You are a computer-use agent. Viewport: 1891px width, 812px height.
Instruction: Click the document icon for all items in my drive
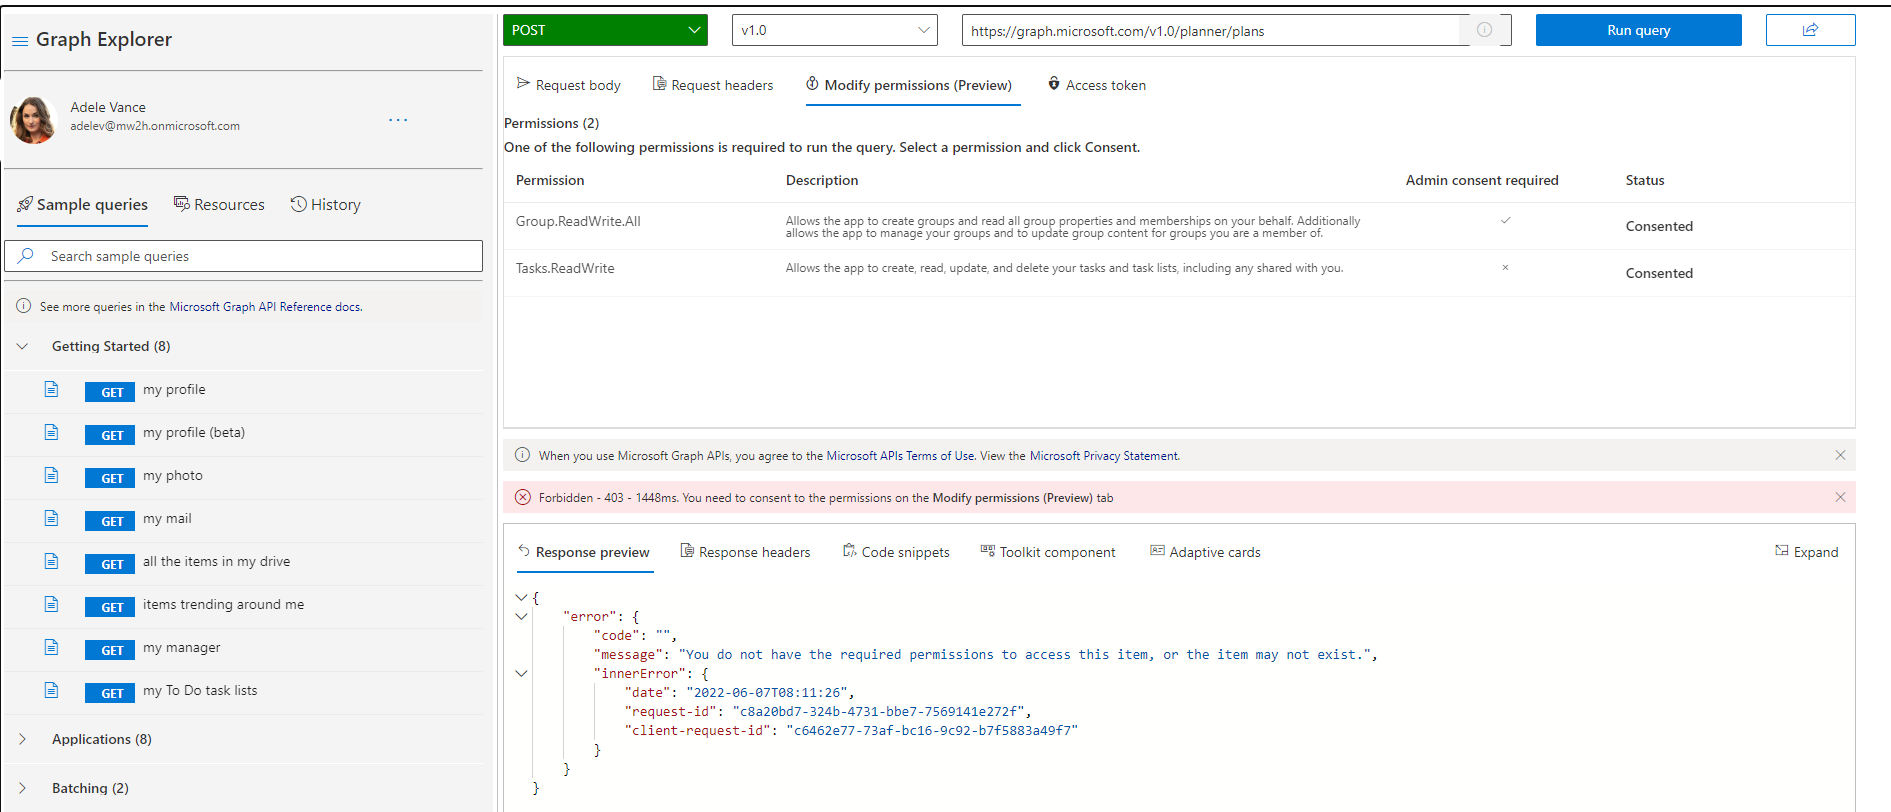pos(51,561)
